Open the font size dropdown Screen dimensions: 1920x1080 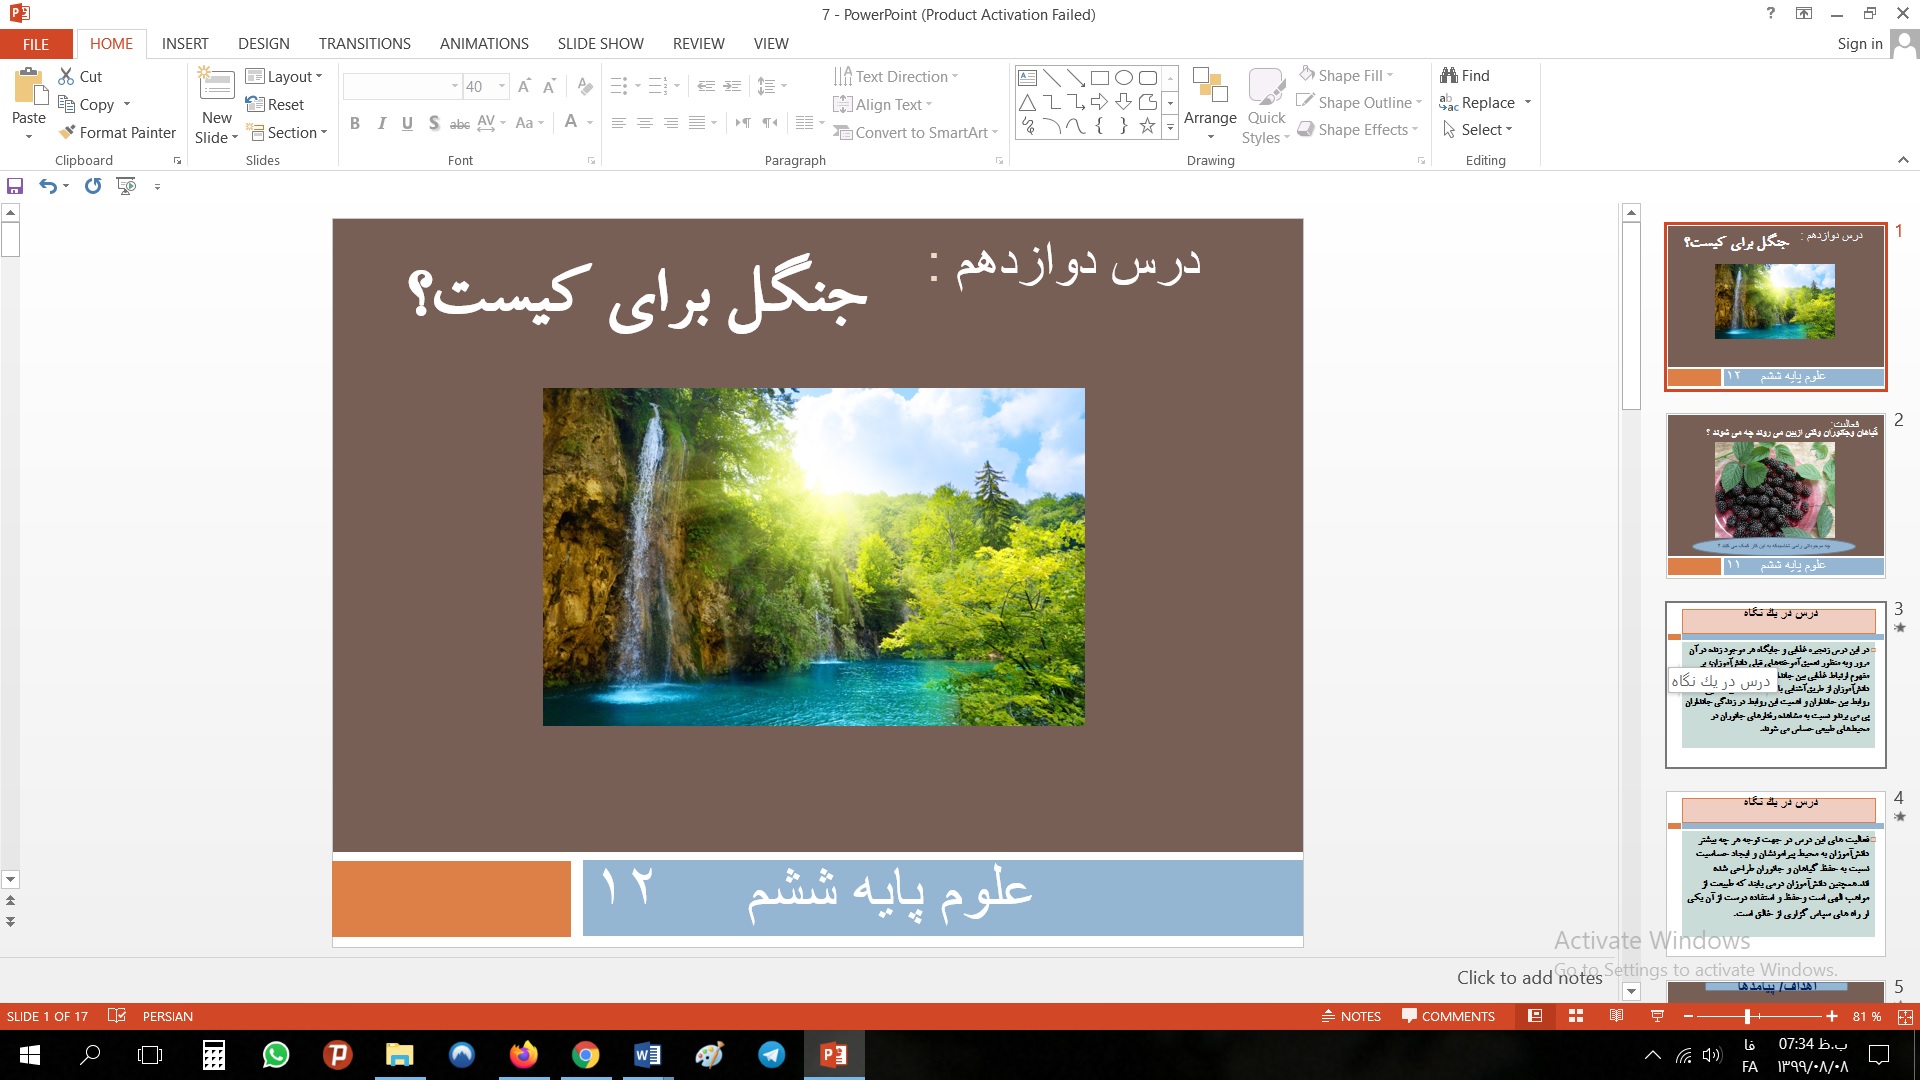pyautogui.click(x=502, y=86)
